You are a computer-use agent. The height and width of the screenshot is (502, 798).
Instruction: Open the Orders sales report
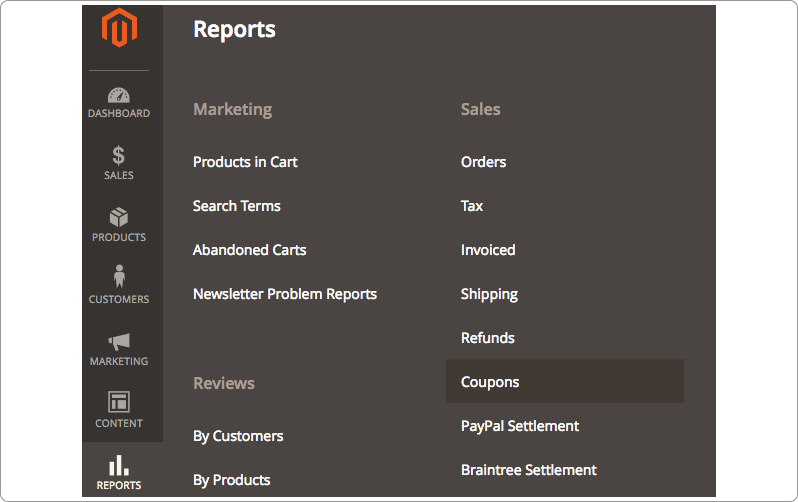point(483,162)
